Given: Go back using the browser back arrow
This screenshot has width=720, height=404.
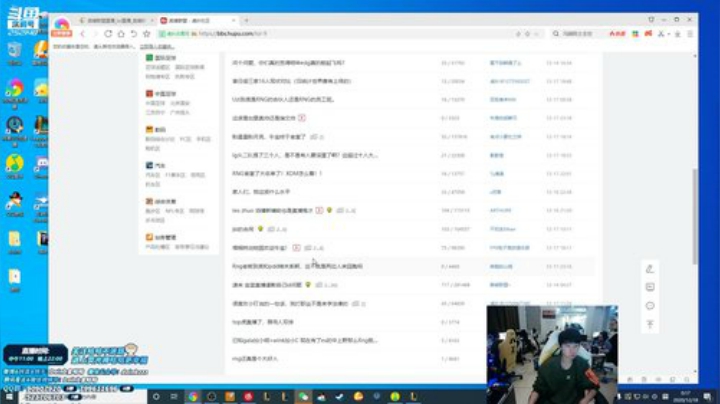Looking at the screenshot, I should pos(83,34).
